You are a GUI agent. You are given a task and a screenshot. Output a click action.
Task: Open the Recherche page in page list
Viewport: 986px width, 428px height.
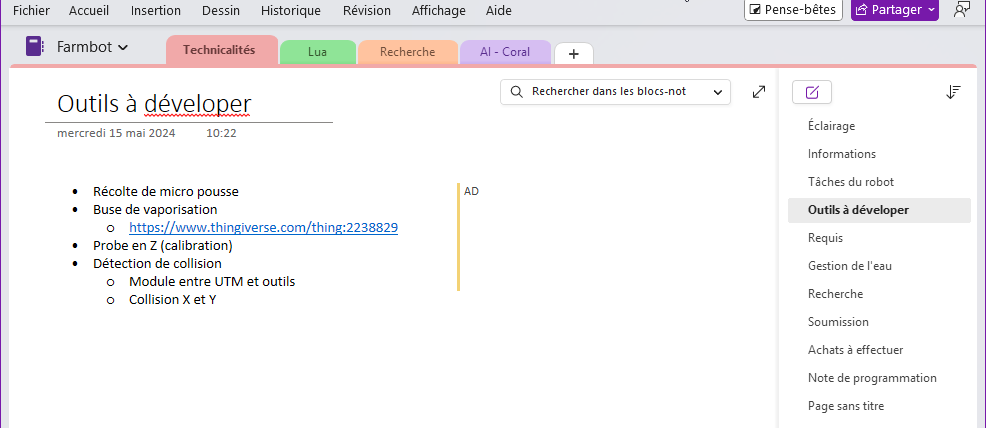click(879, 294)
